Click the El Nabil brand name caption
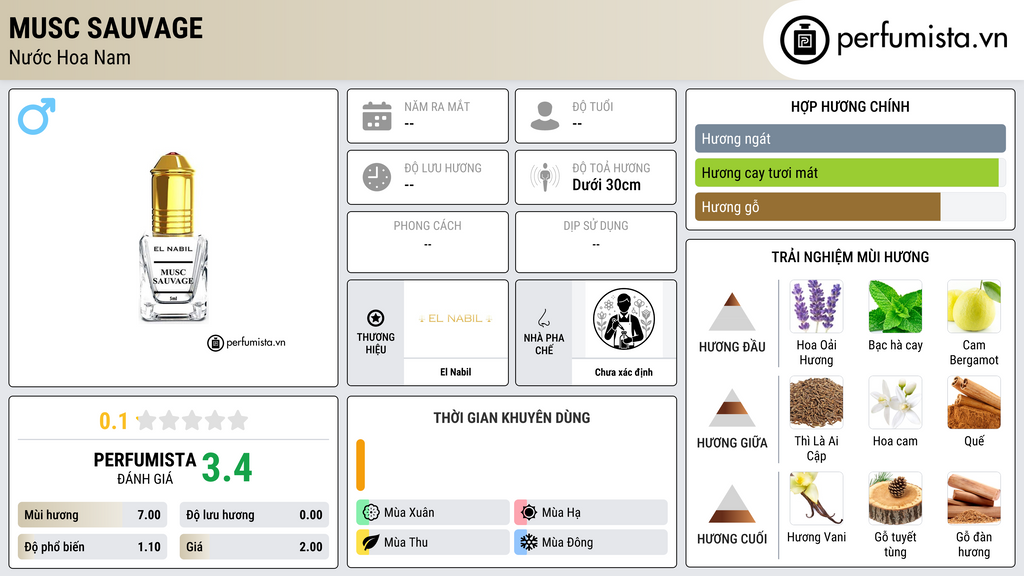Screen dimensions: 1024x576 tap(455, 372)
